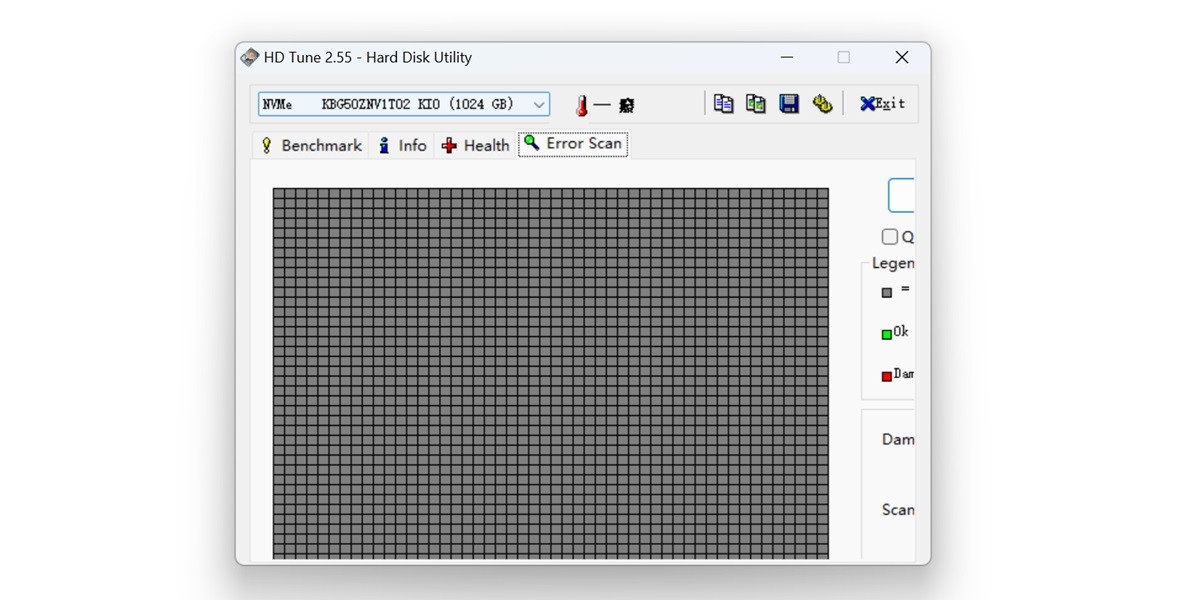1200x600 pixels.
Task: Click the copy screenshot to clipboard icon
Action: pos(756,103)
